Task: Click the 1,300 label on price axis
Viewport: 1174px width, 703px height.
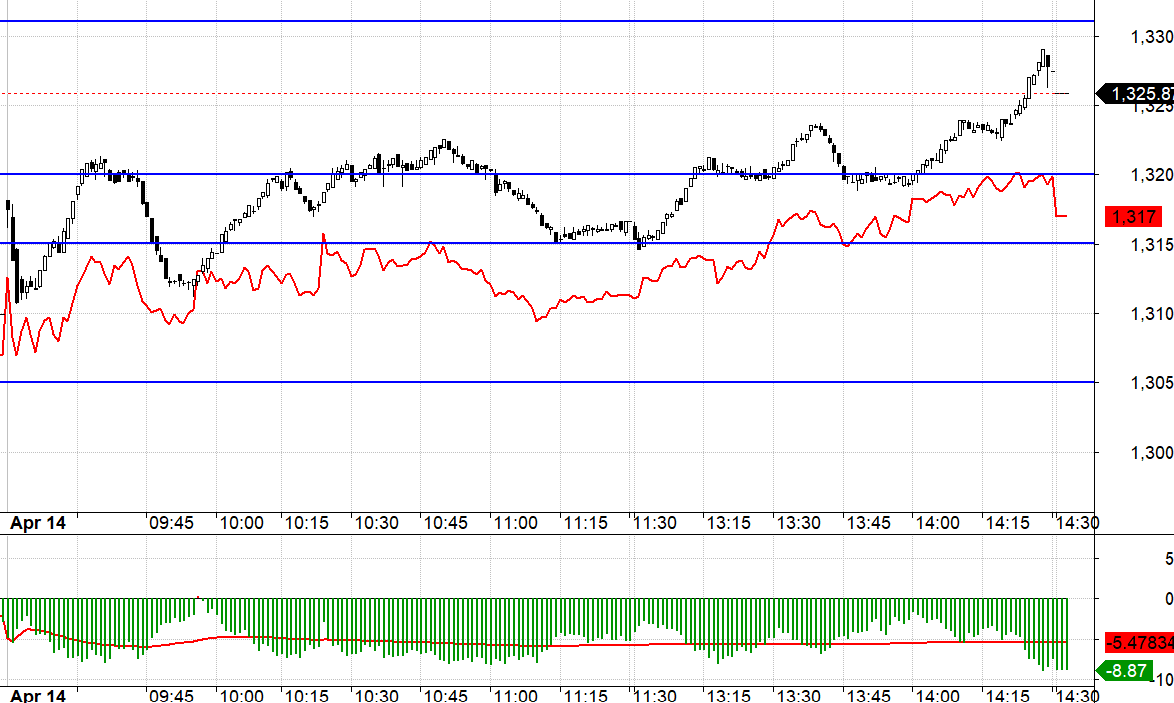Action: pyautogui.click(x=1151, y=452)
